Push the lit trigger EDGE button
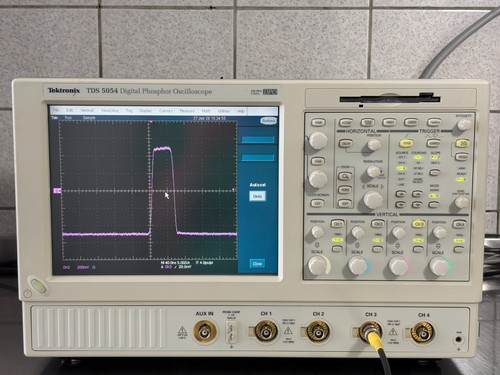Screen dimensions: 500x375 pos(406,143)
